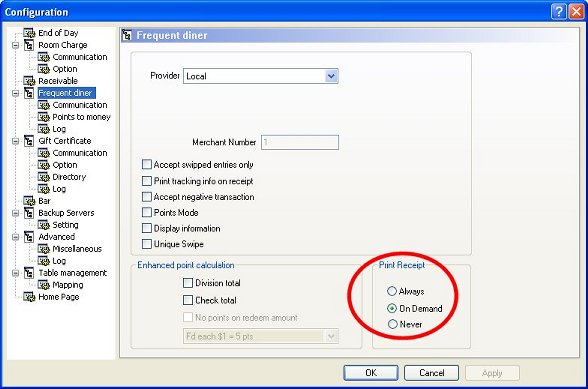
Task: Click the icon beside Mapping
Action: [x=44, y=285]
